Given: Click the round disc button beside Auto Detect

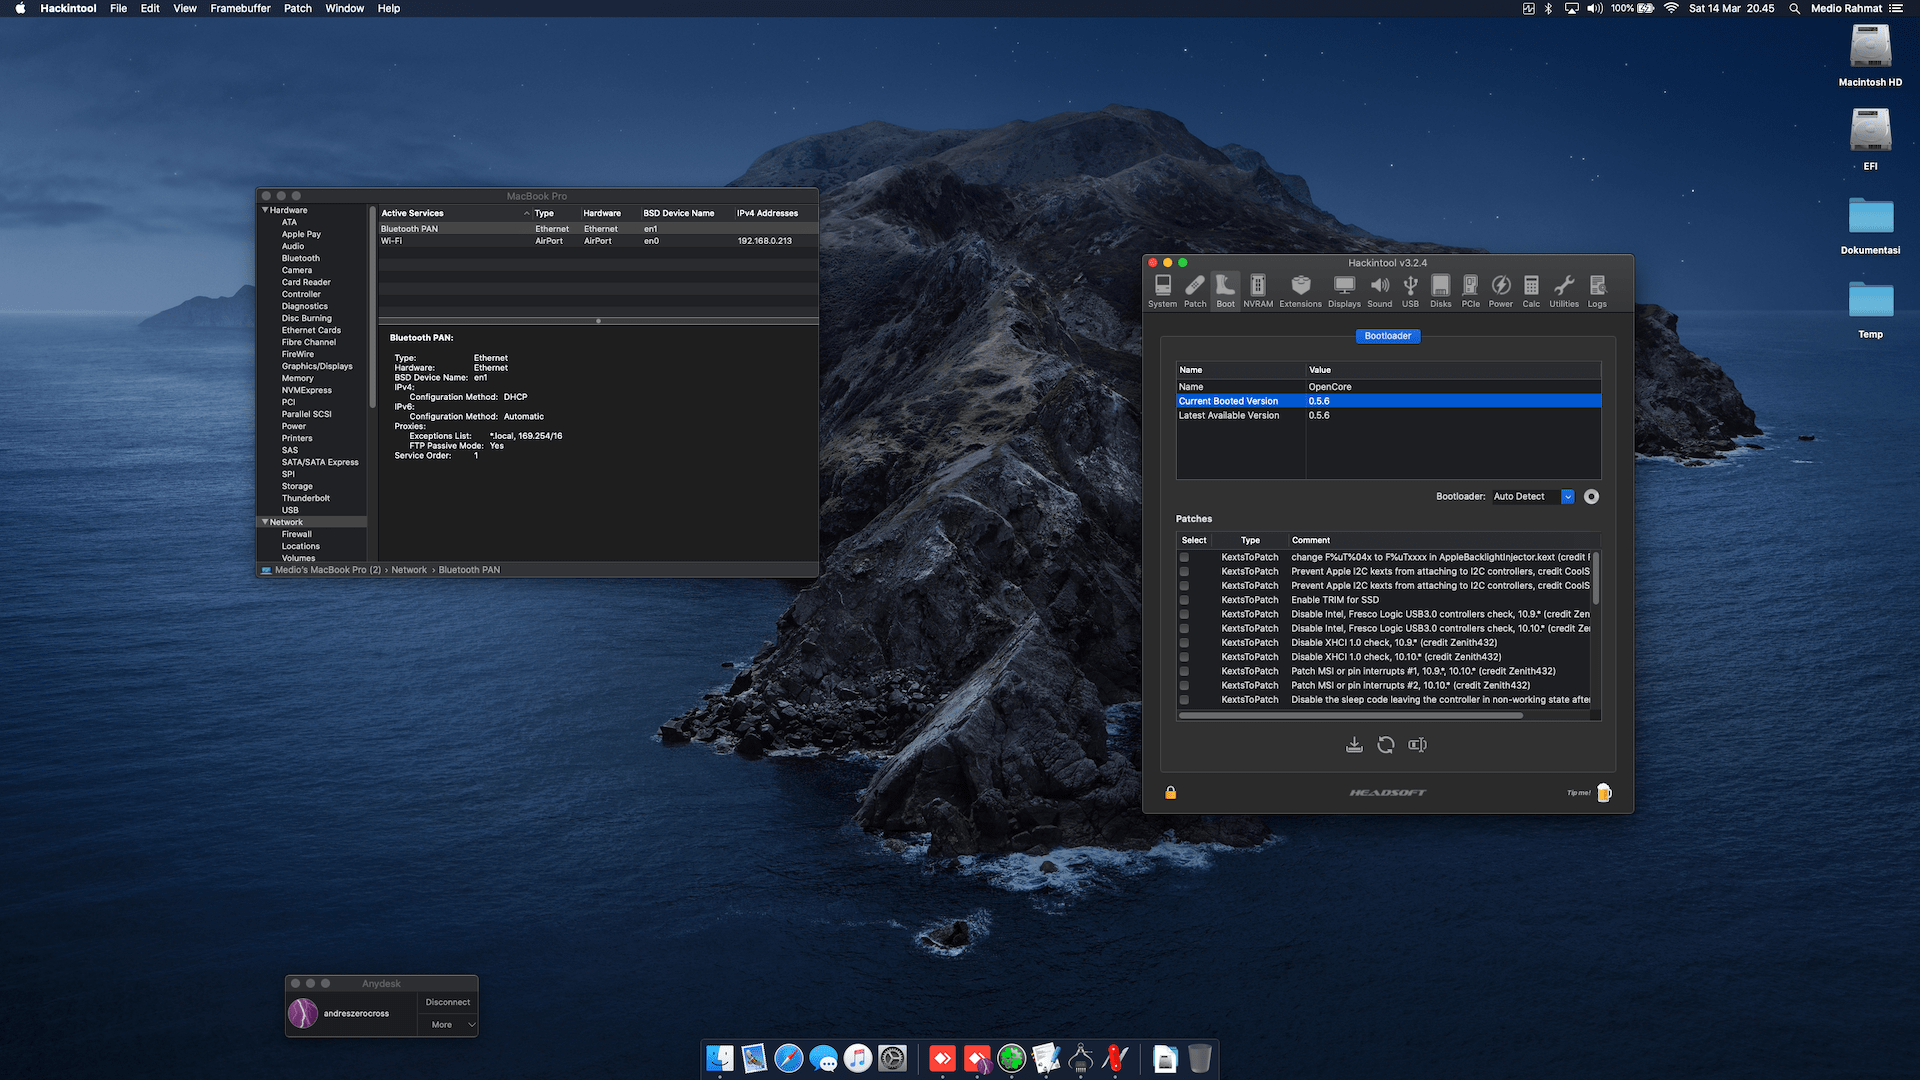Looking at the screenshot, I should [x=1591, y=497].
